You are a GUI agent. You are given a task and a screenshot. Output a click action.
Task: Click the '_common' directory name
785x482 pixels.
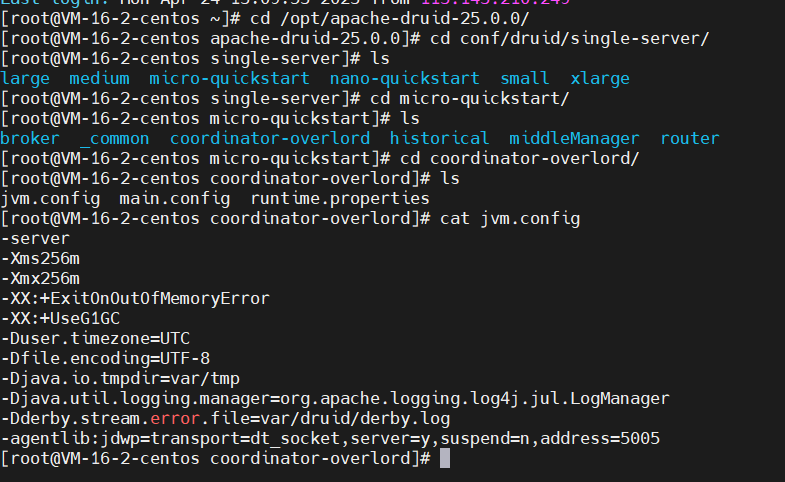pyautogui.click(x=114, y=138)
